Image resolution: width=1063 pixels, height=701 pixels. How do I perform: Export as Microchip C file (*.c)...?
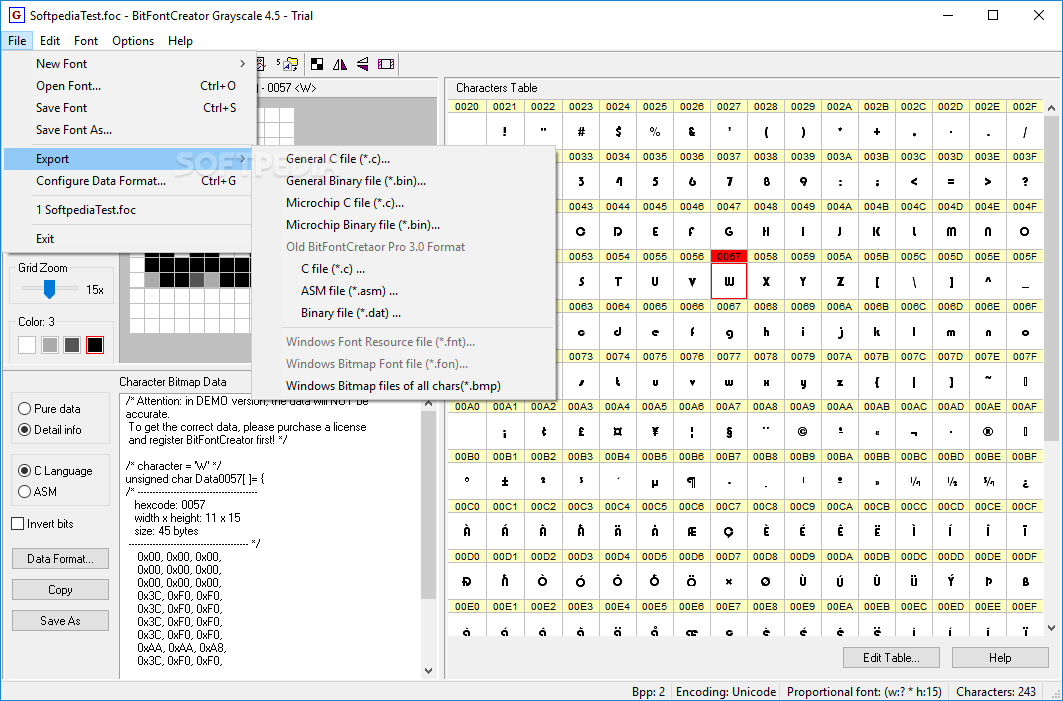tap(403, 203)
